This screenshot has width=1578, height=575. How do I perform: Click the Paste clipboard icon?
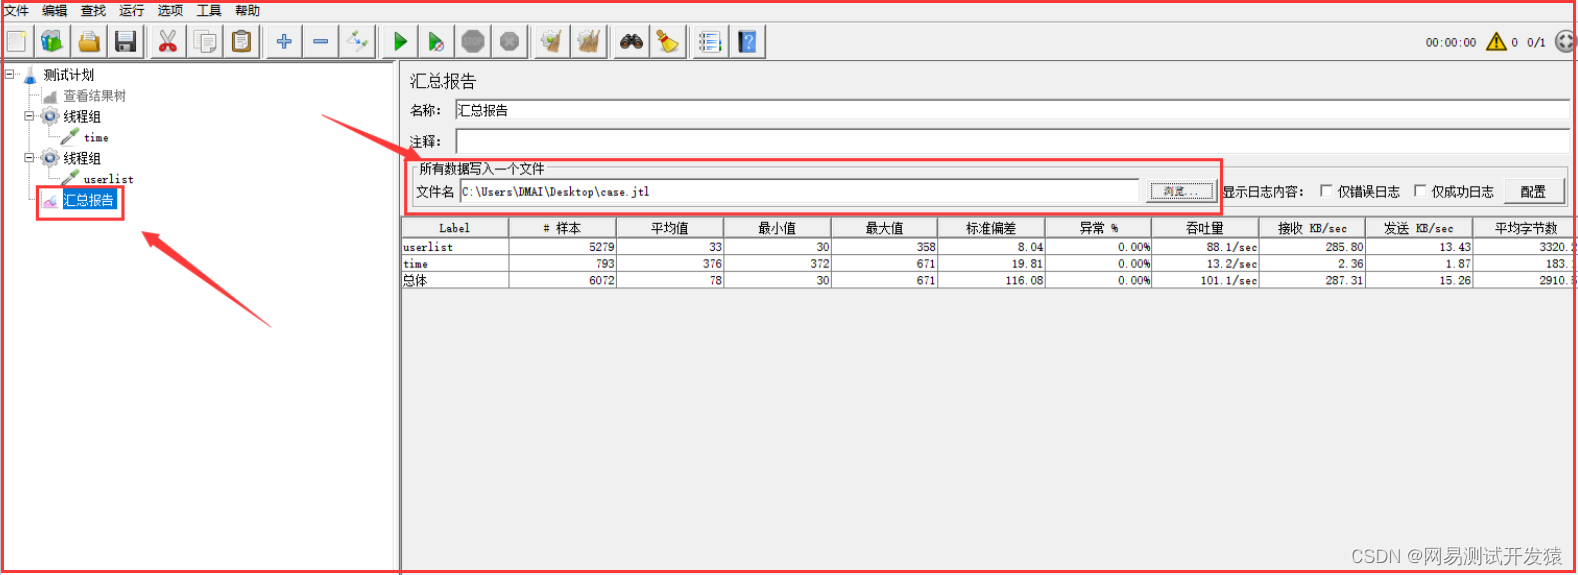242,42
